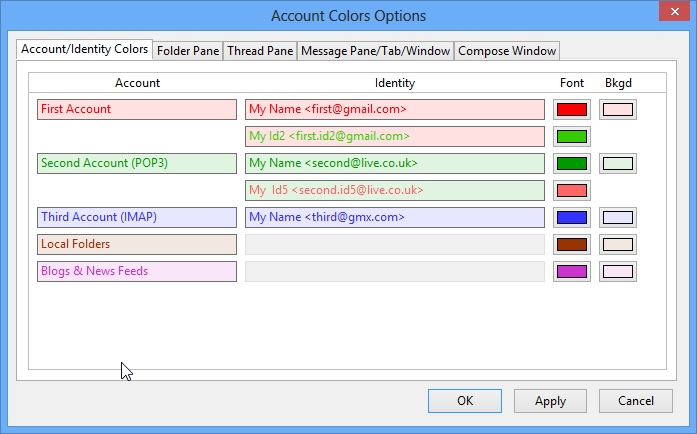Cancel the Account Colors Options dialog
The height and width of the screenshot is (434, 697).
pyautogui.click(x=636, y=401)
